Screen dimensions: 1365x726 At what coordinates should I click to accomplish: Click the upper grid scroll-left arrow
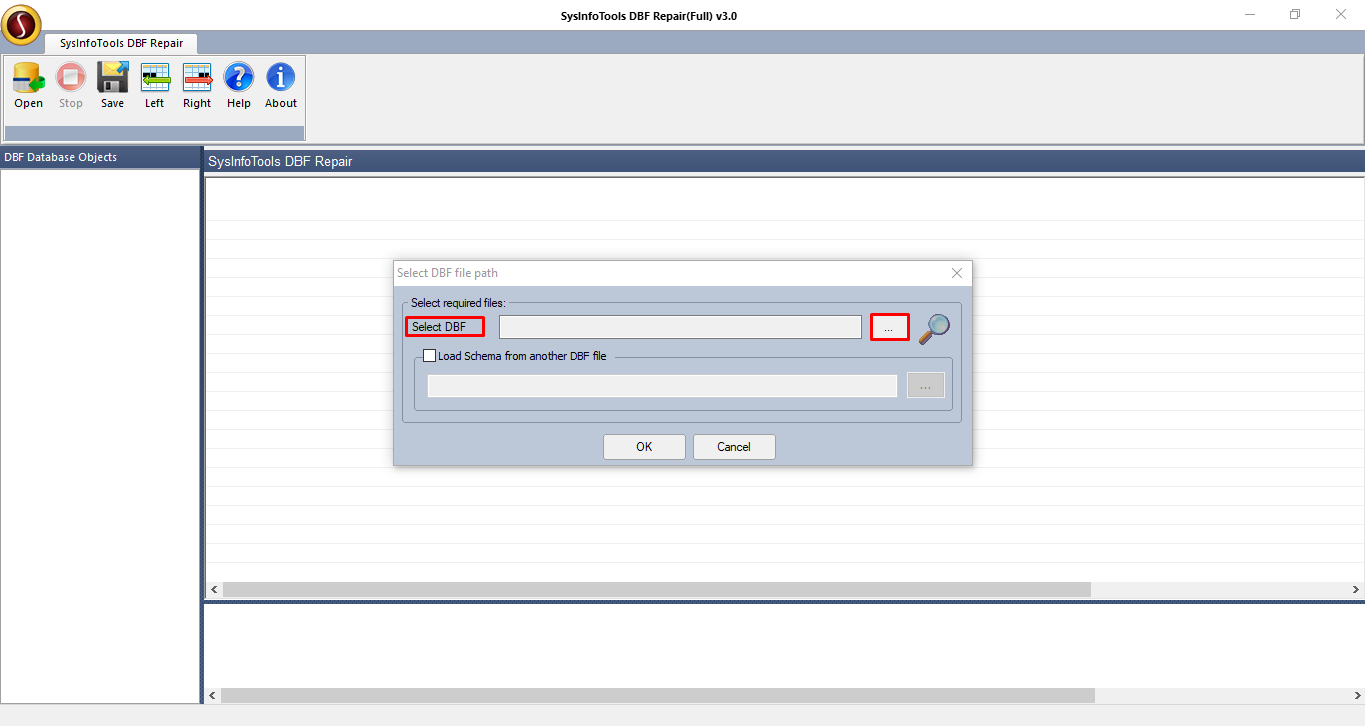pyautogui.click(x=213, y=590)
